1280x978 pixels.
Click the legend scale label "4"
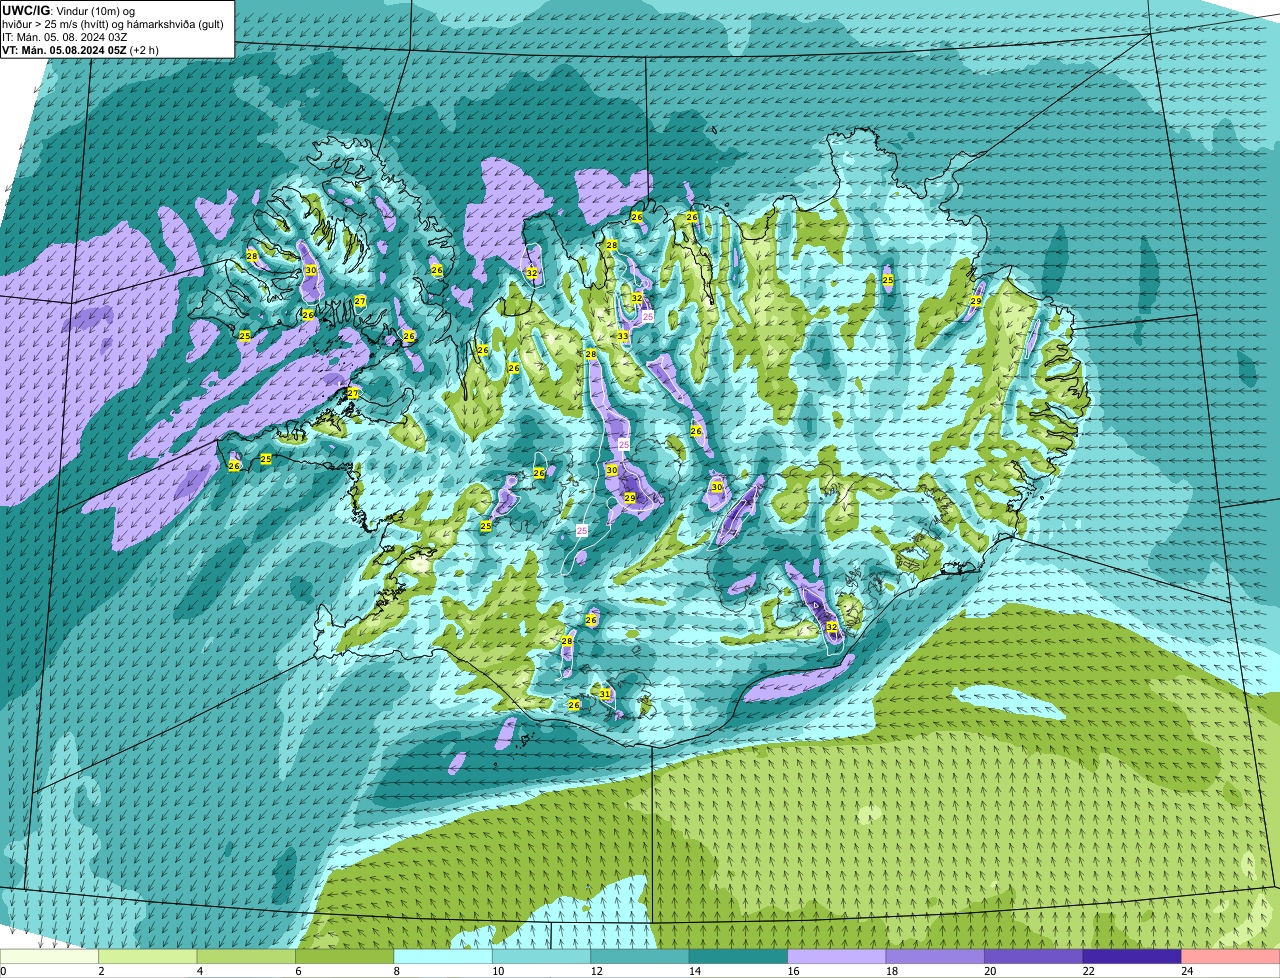click(x=199, y=971)
